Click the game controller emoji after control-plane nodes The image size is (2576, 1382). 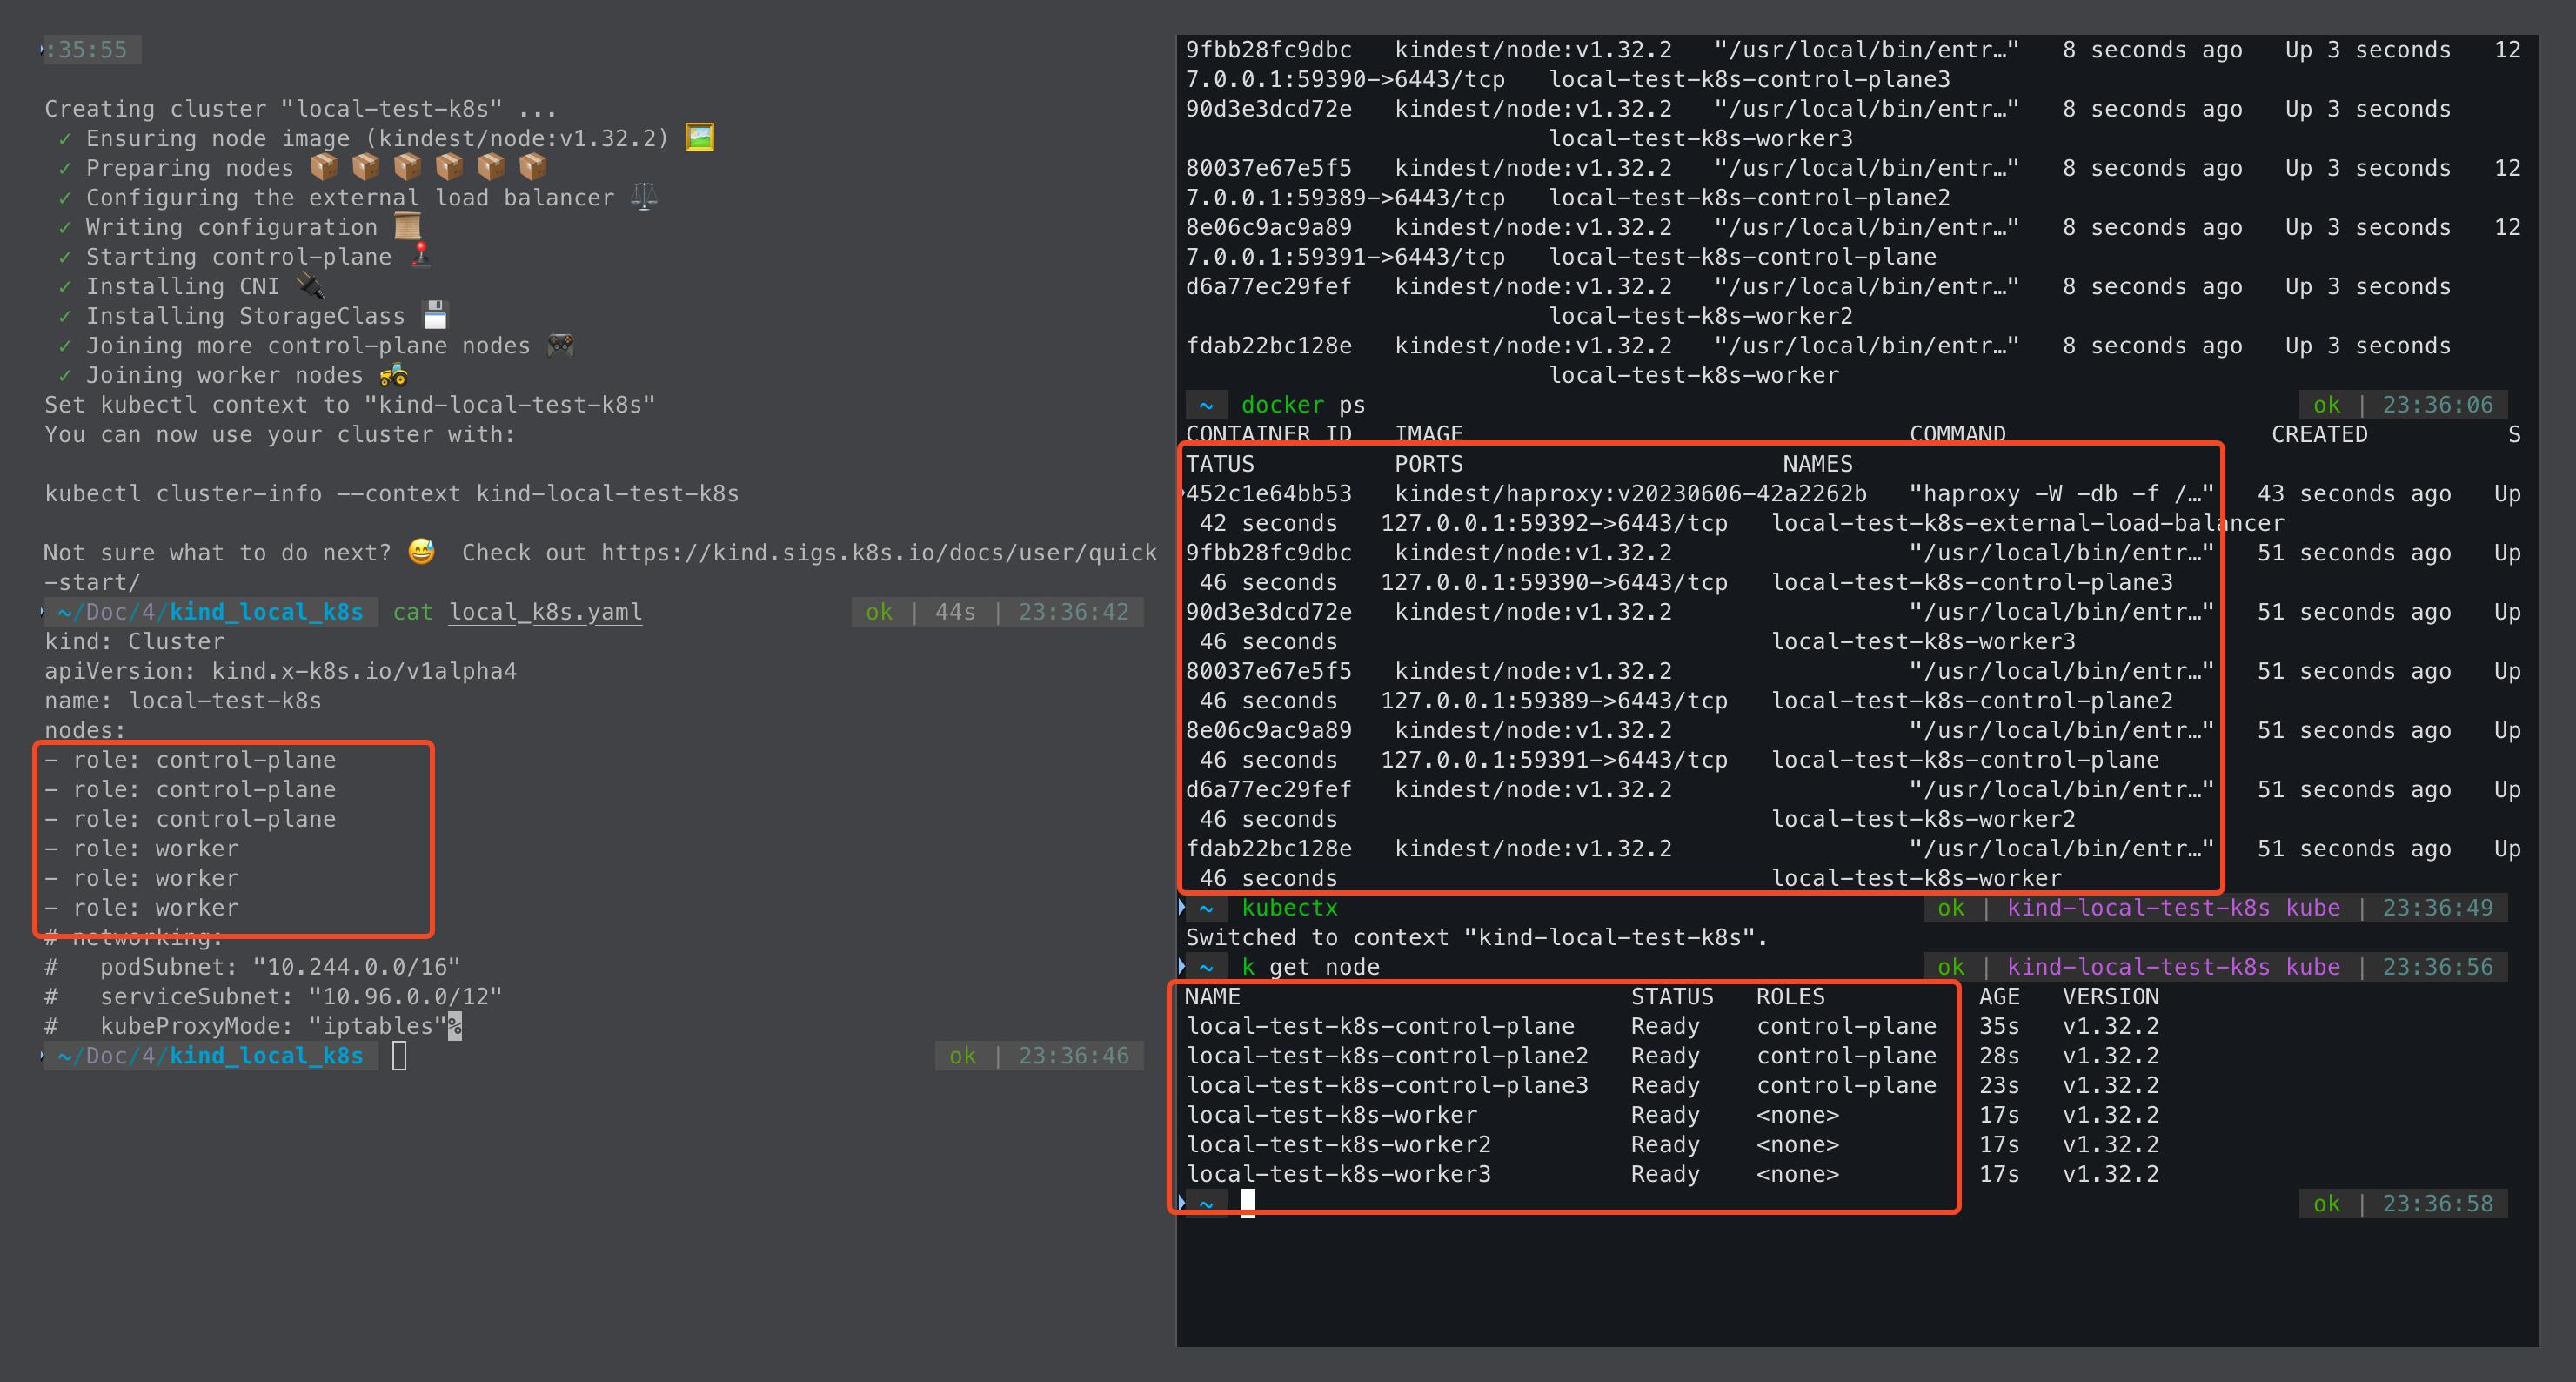click(x=560, y=345)
